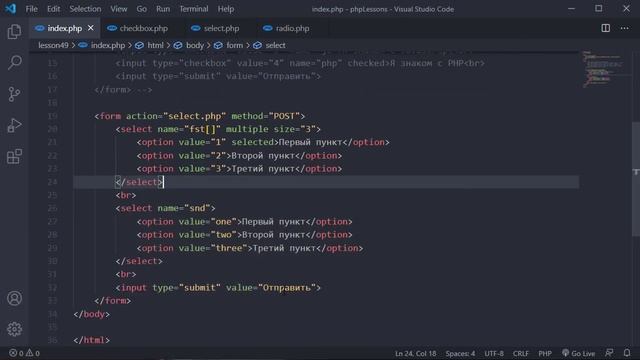Click option value="one" line

click(x=244, y=222)
